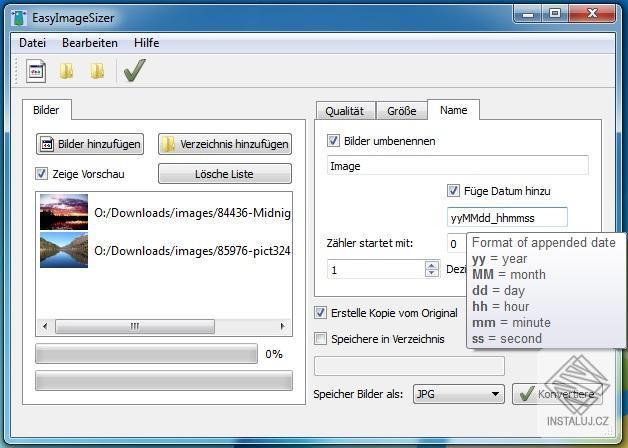This screenshot has width=628, height=448.
Task: Click the Verzeichnis hinzufügen button
Action: [225, 144]
